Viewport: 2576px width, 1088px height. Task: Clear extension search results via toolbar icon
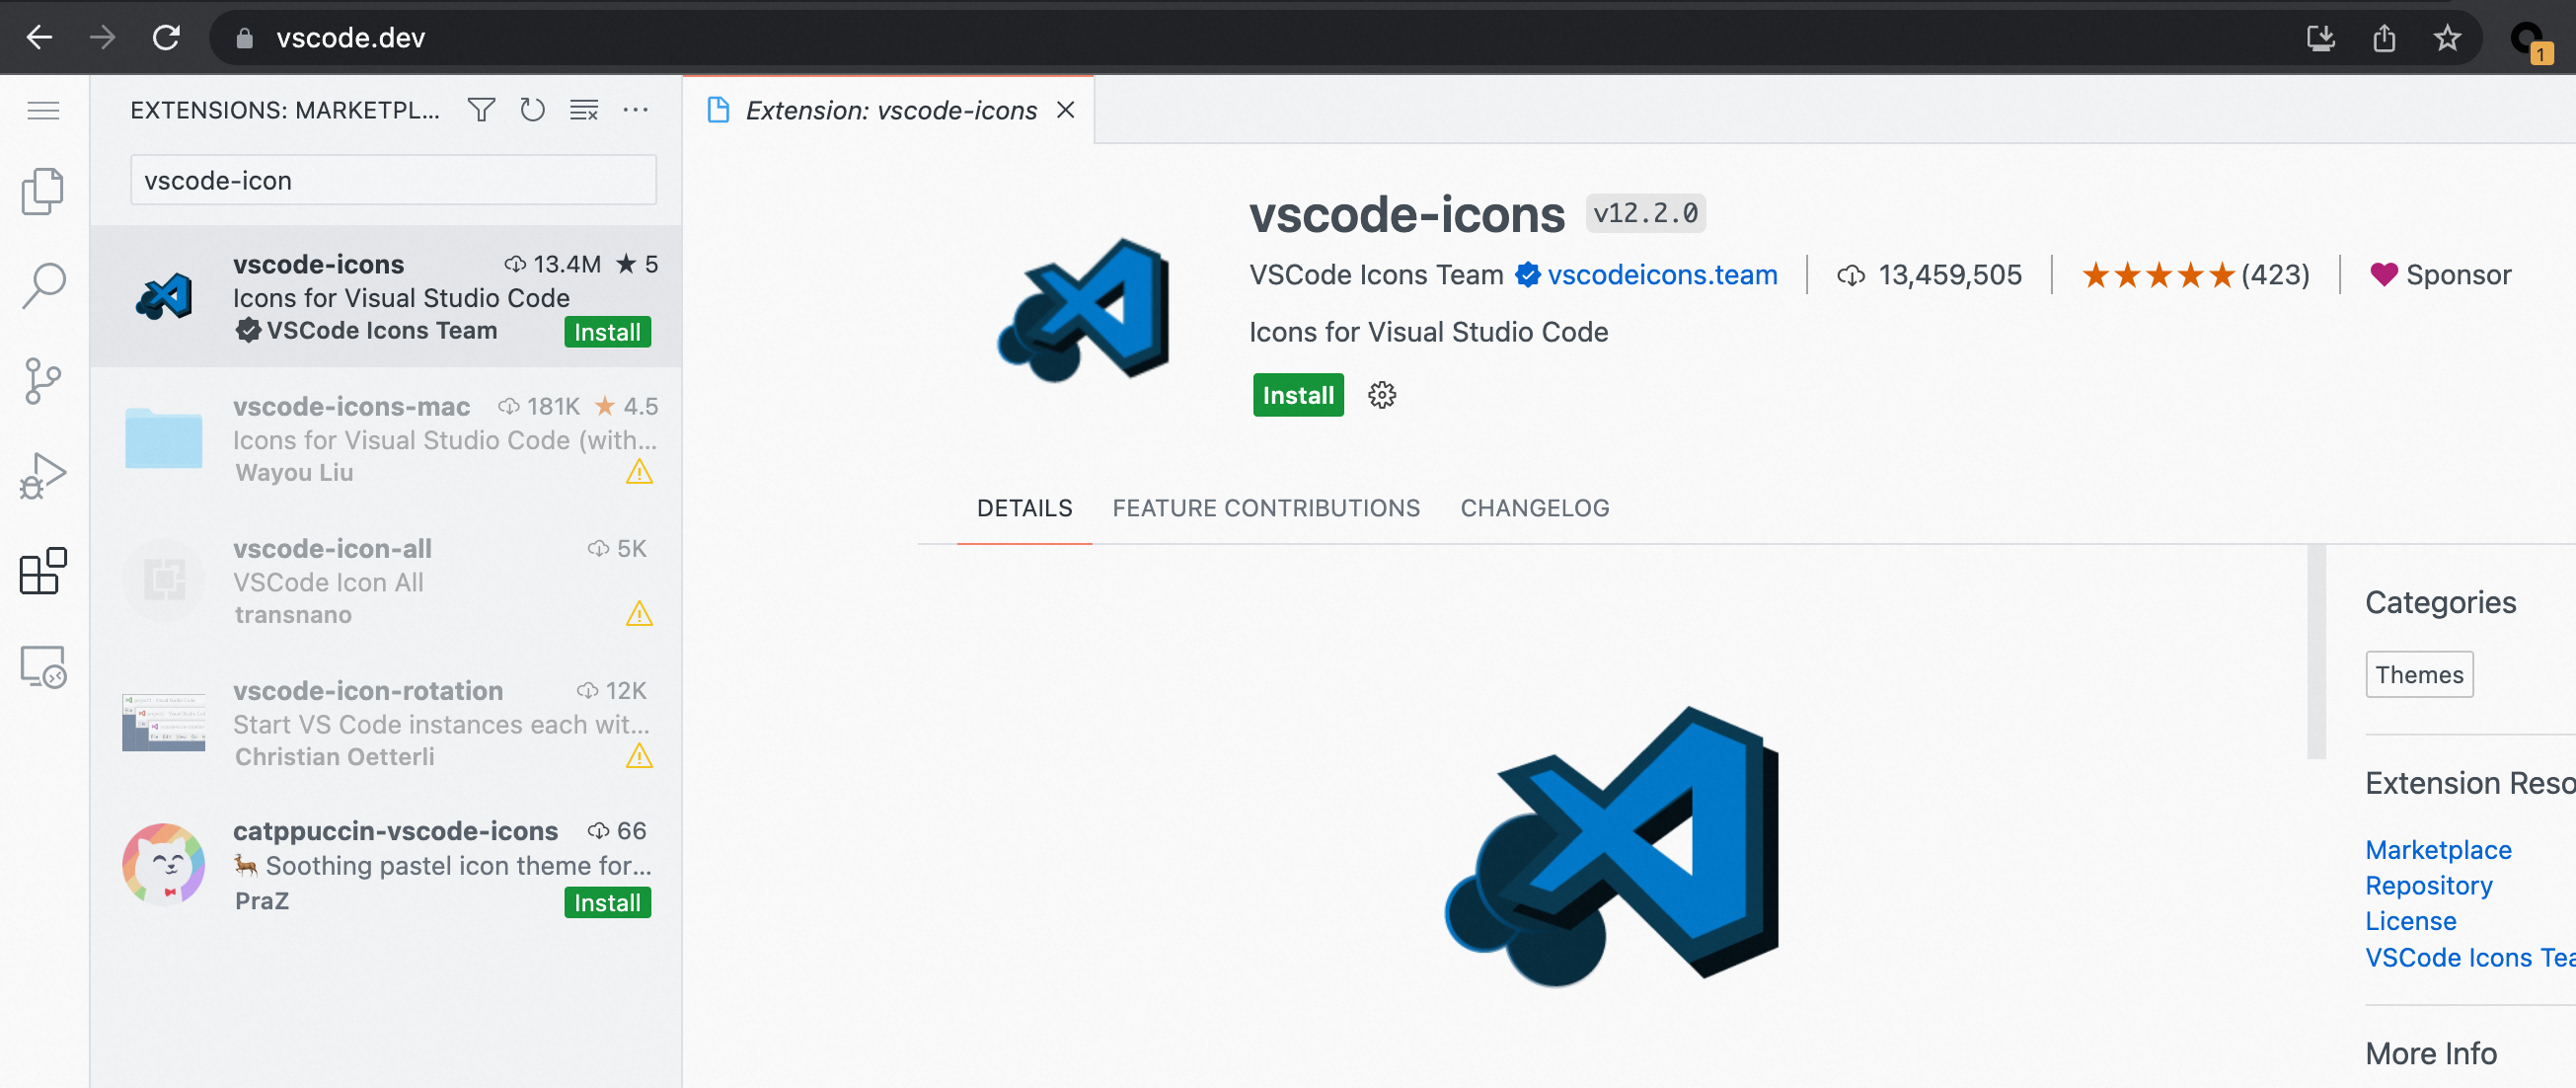584,110
